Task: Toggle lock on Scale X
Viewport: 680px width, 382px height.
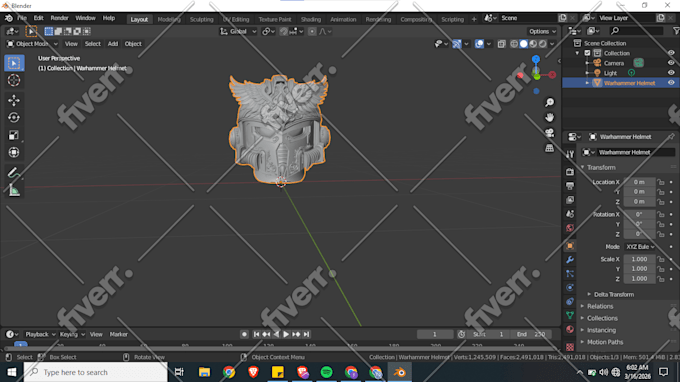Action: pyautogui.click(x=660, y=259)
